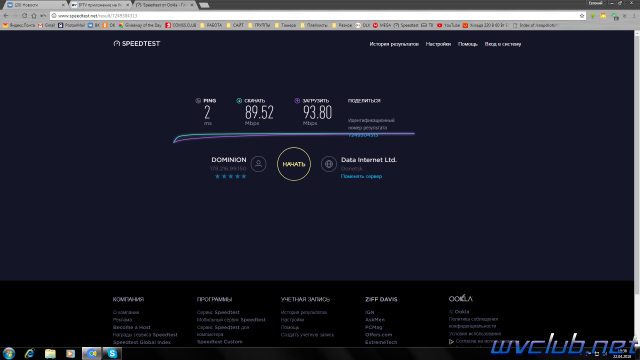Click the Ookla logo in the footer
Viewport: 640px width, 360px height.
pyautogui.click(x=460, y=299)
